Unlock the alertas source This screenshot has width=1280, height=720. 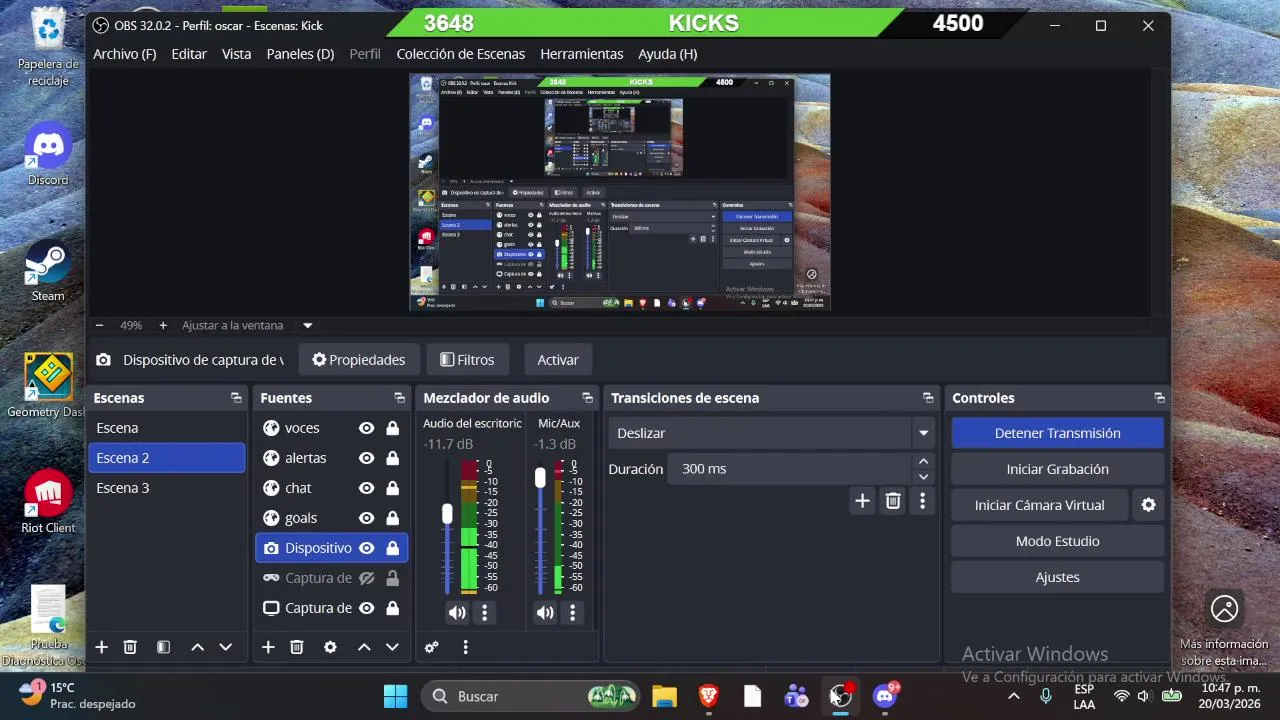[x=392, y=458]
